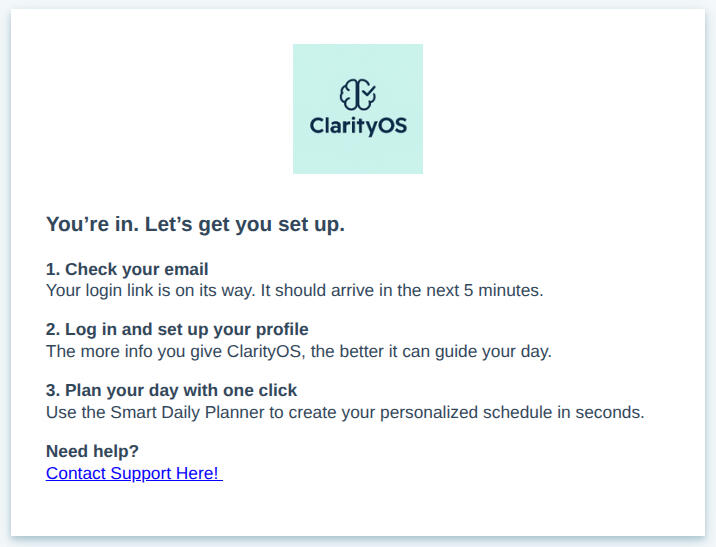The image size is (716, 547).
Task: Open the Contact Support Here! link
Action: pos(133,473)
